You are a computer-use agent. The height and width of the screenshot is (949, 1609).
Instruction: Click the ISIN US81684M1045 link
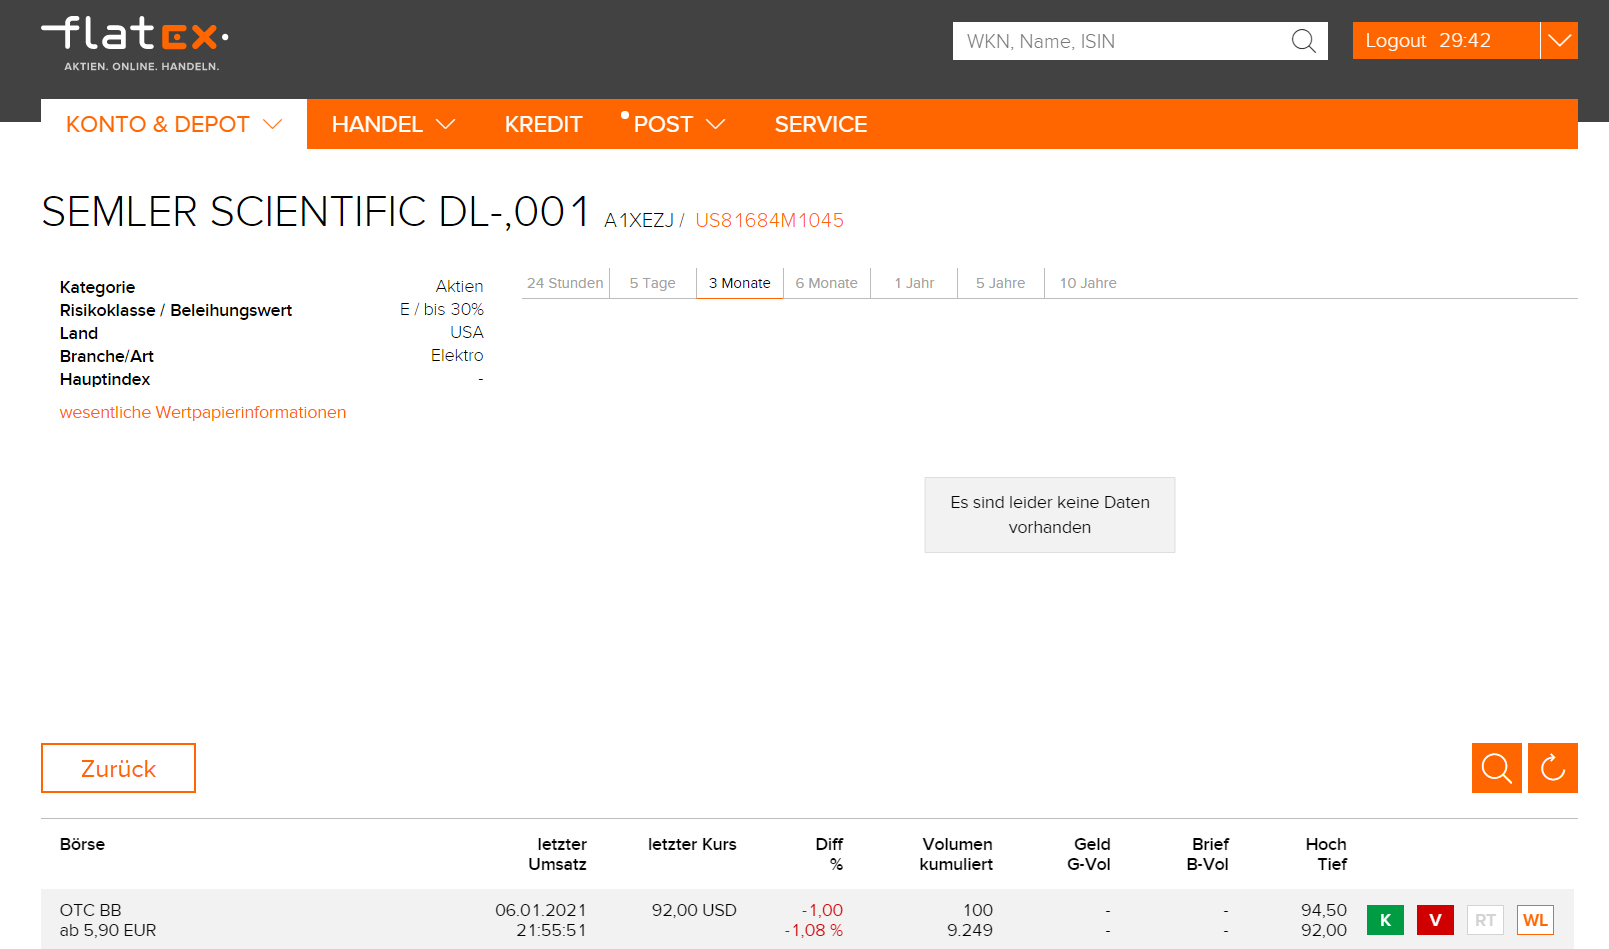click(x=769, y=220)
